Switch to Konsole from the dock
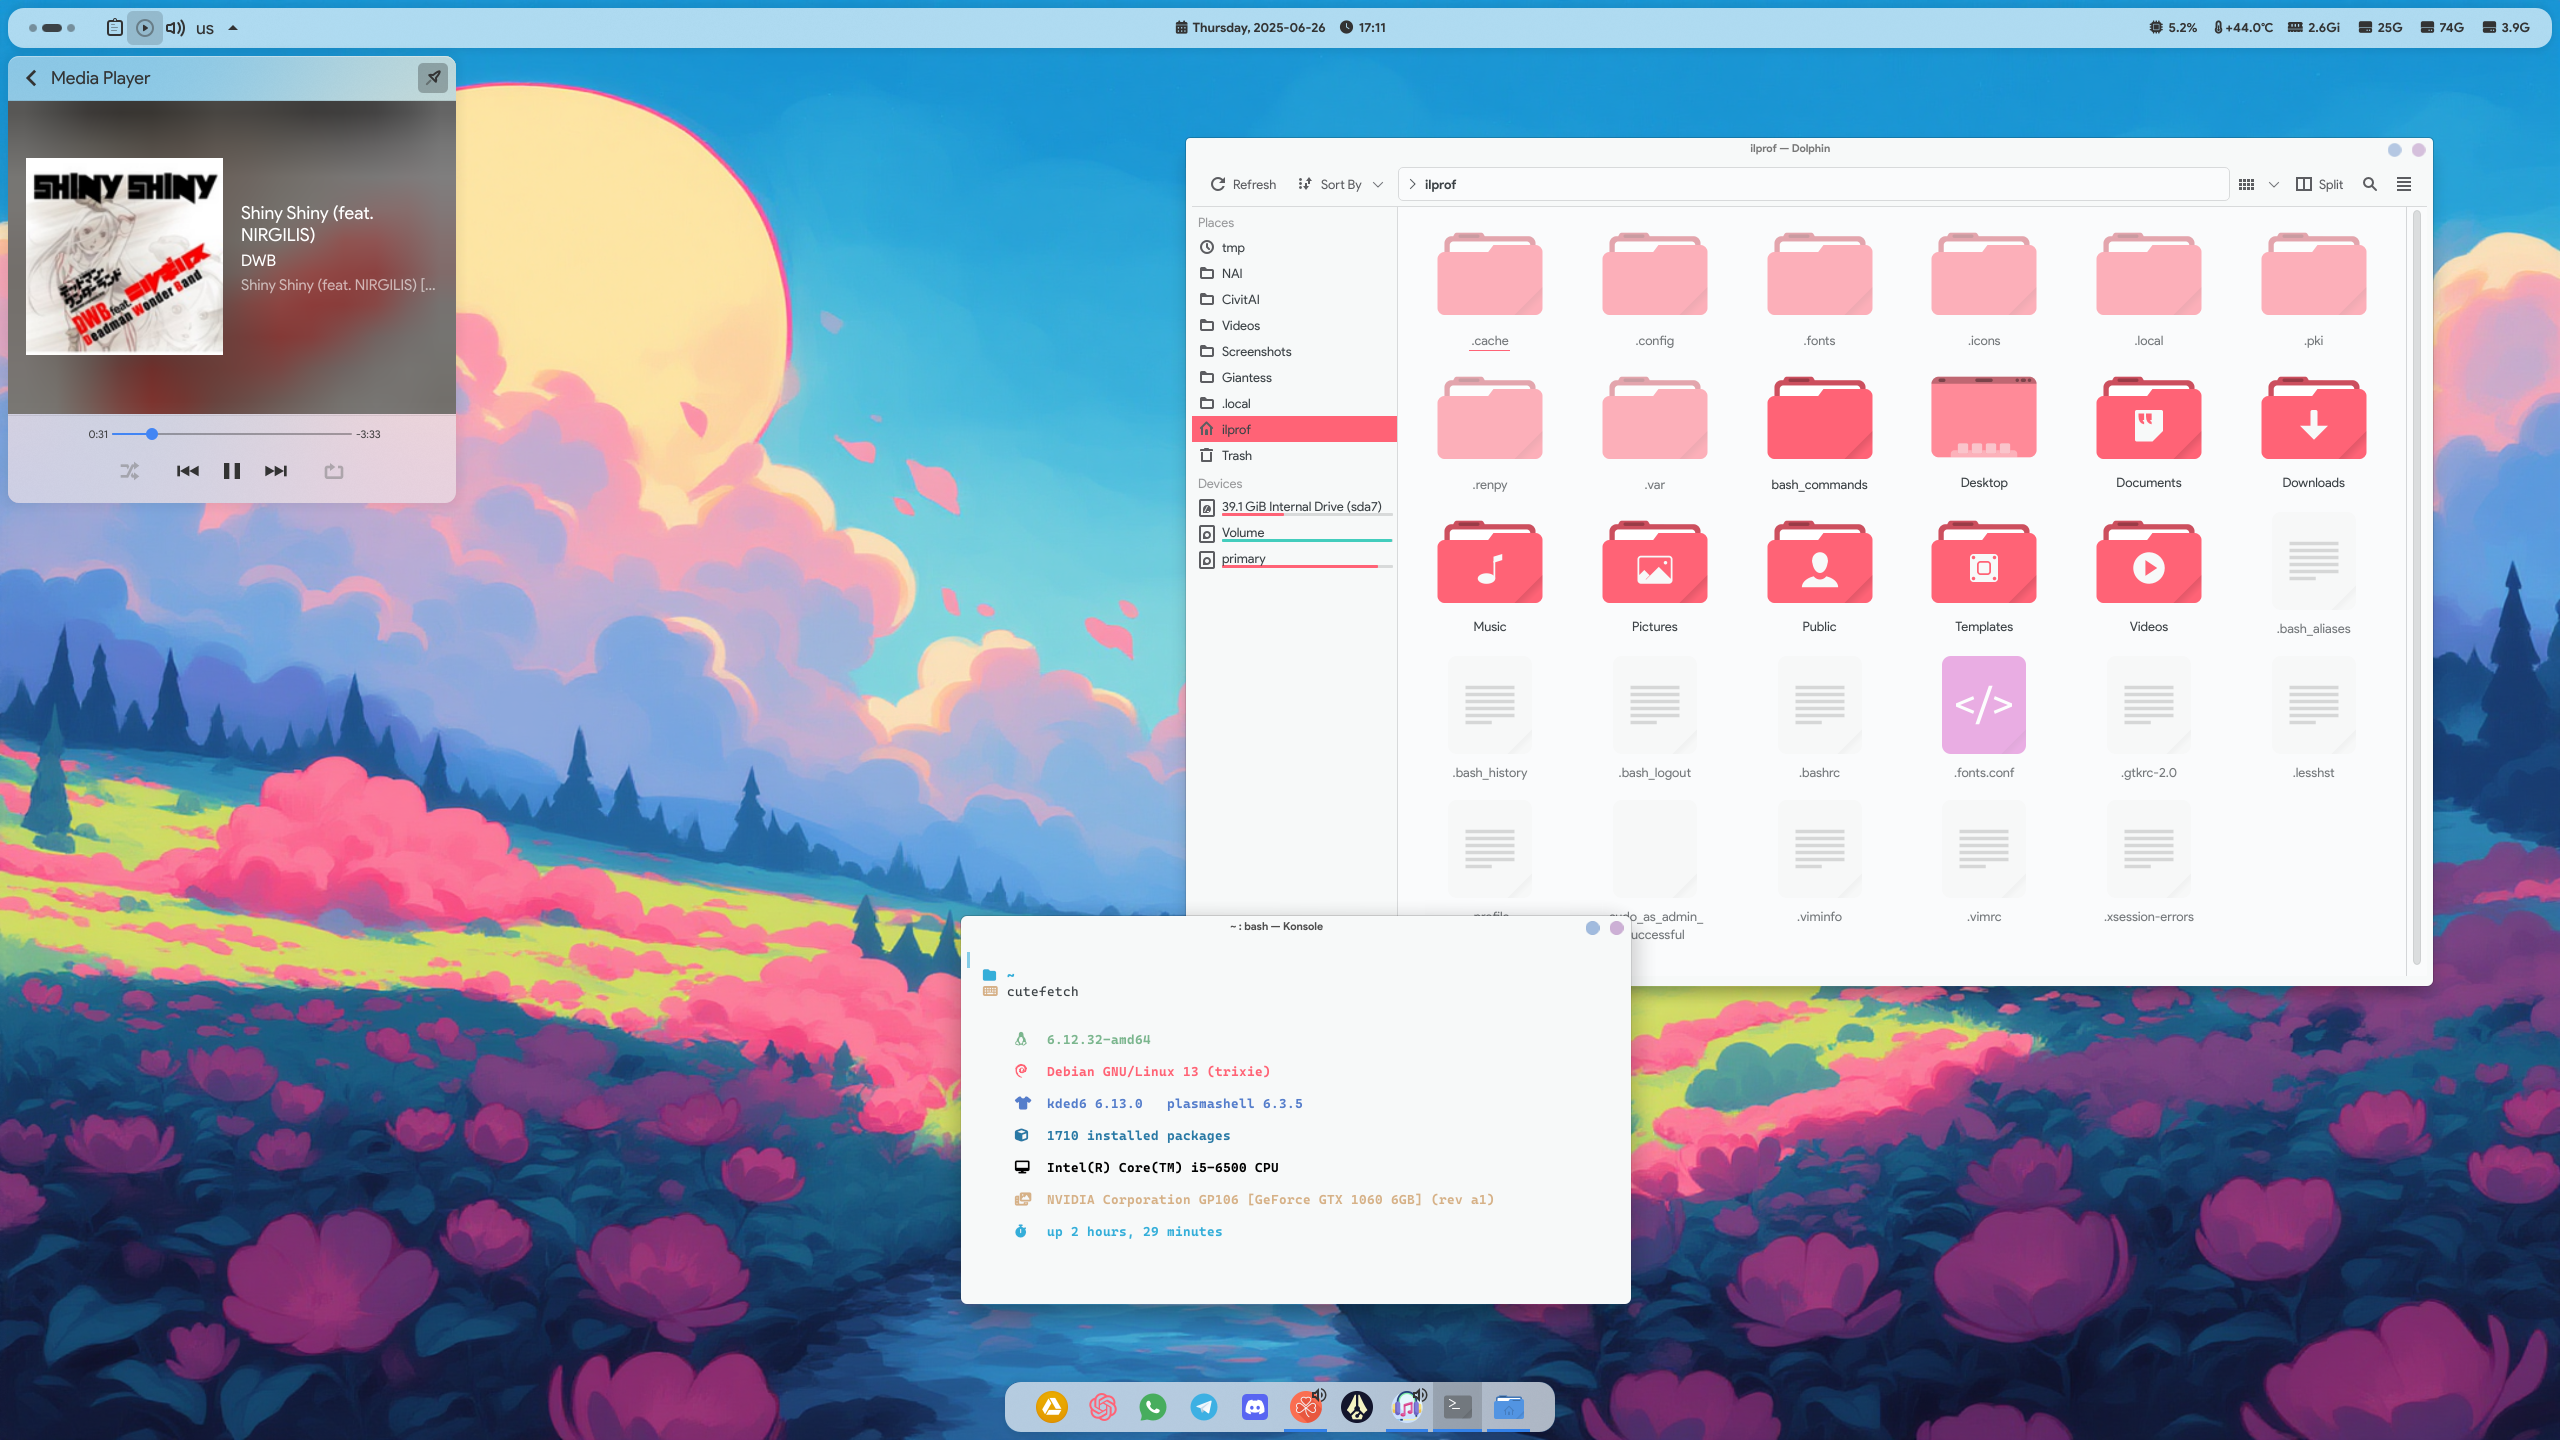Screen dimensions: 2560x1440 click(x=1458, y=1407)
